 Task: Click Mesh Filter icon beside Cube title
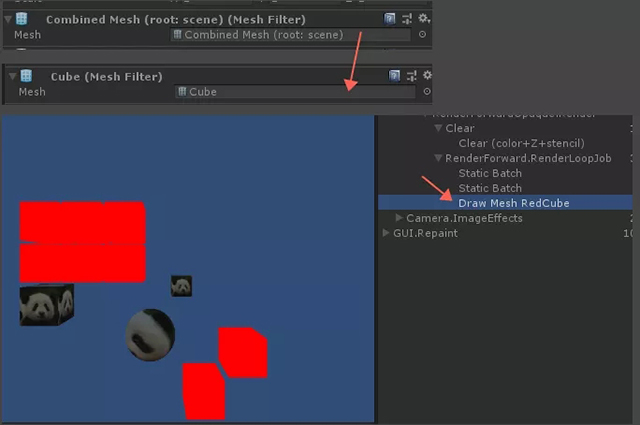(26, 76)
